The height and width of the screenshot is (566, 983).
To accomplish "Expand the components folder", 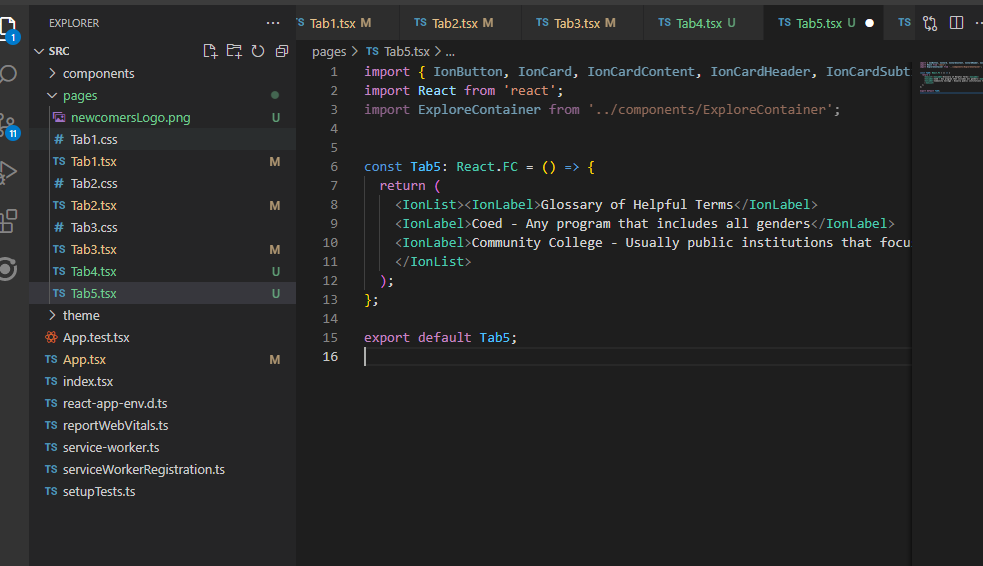I will pos(98,74).
